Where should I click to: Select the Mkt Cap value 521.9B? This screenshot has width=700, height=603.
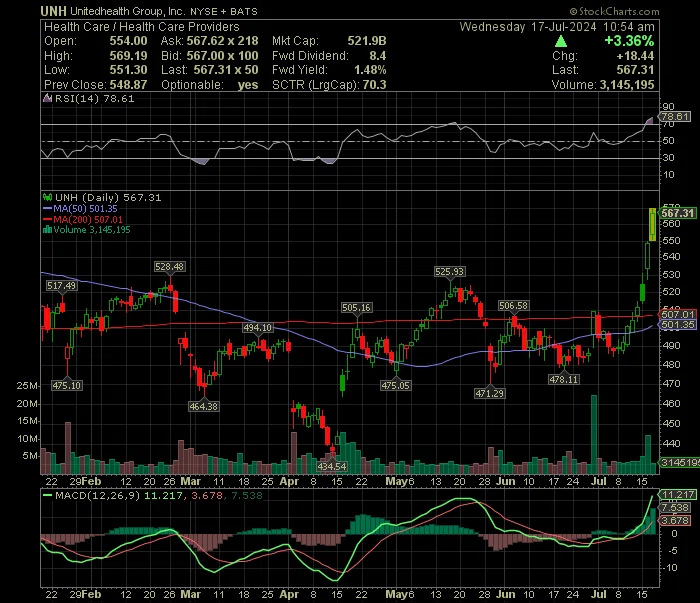click(x=367, y=41)
